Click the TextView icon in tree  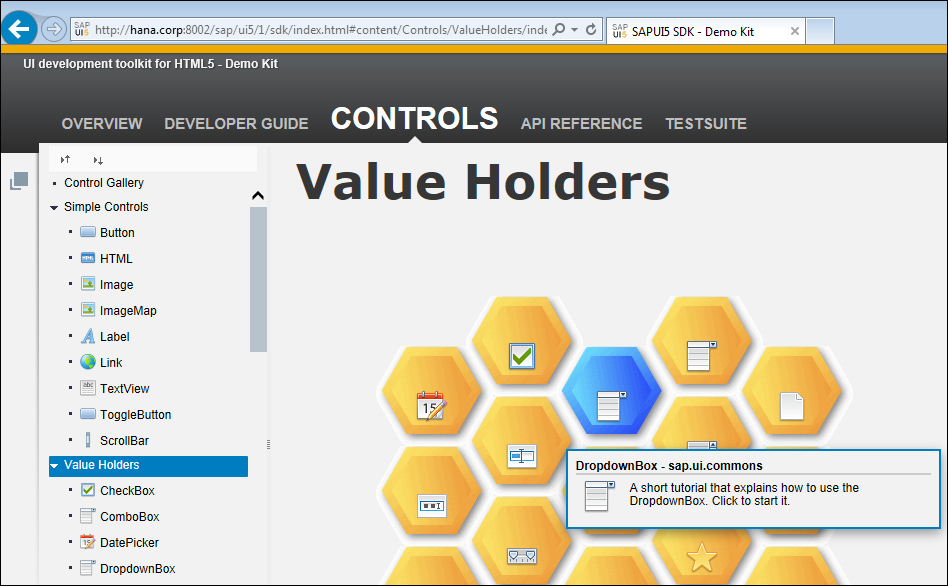click(88, 388)
